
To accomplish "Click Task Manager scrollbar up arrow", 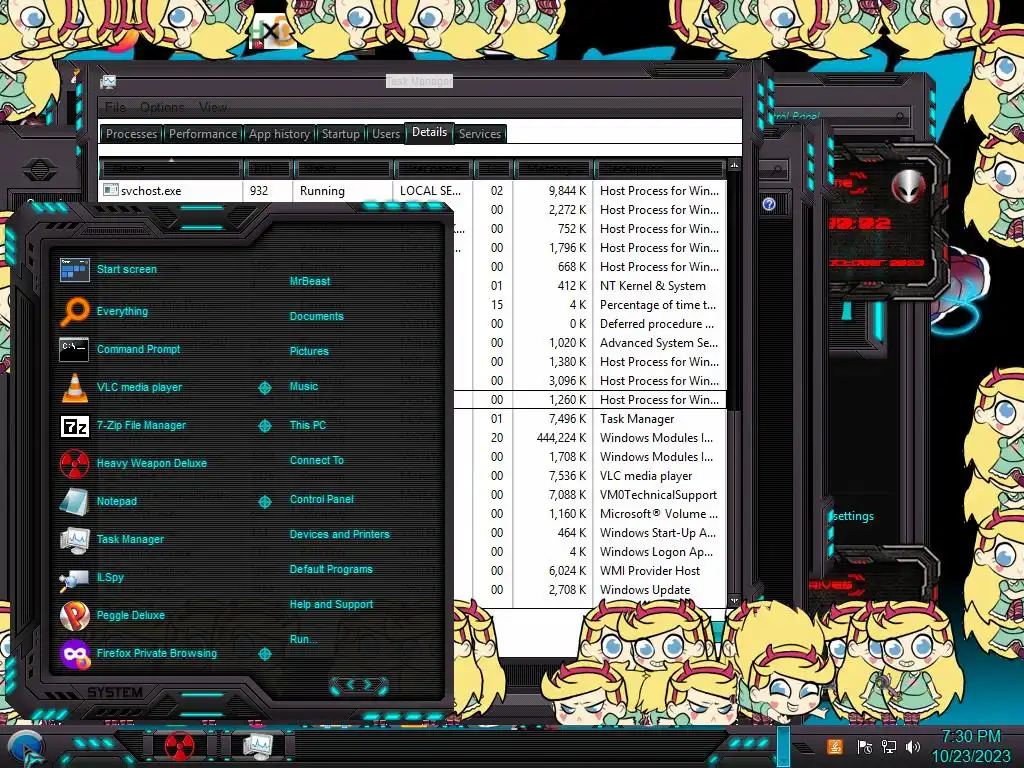I will (734, 165).
